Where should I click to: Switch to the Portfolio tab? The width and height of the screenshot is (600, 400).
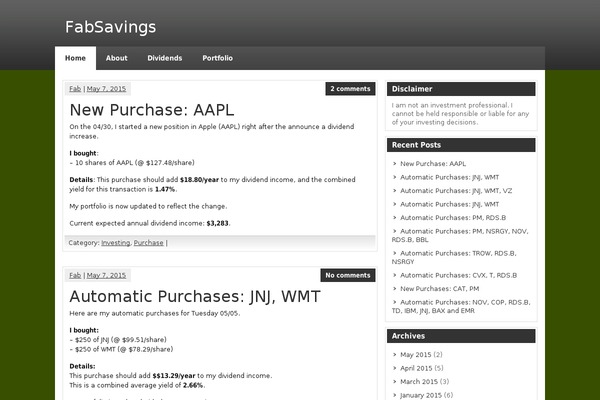(x=217, y=58)
